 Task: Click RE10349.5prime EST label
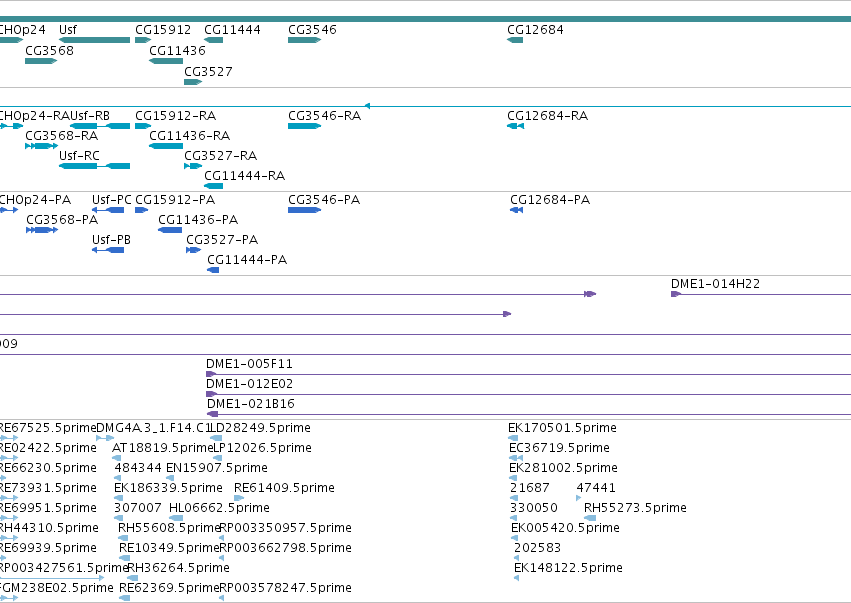(169, 548)
